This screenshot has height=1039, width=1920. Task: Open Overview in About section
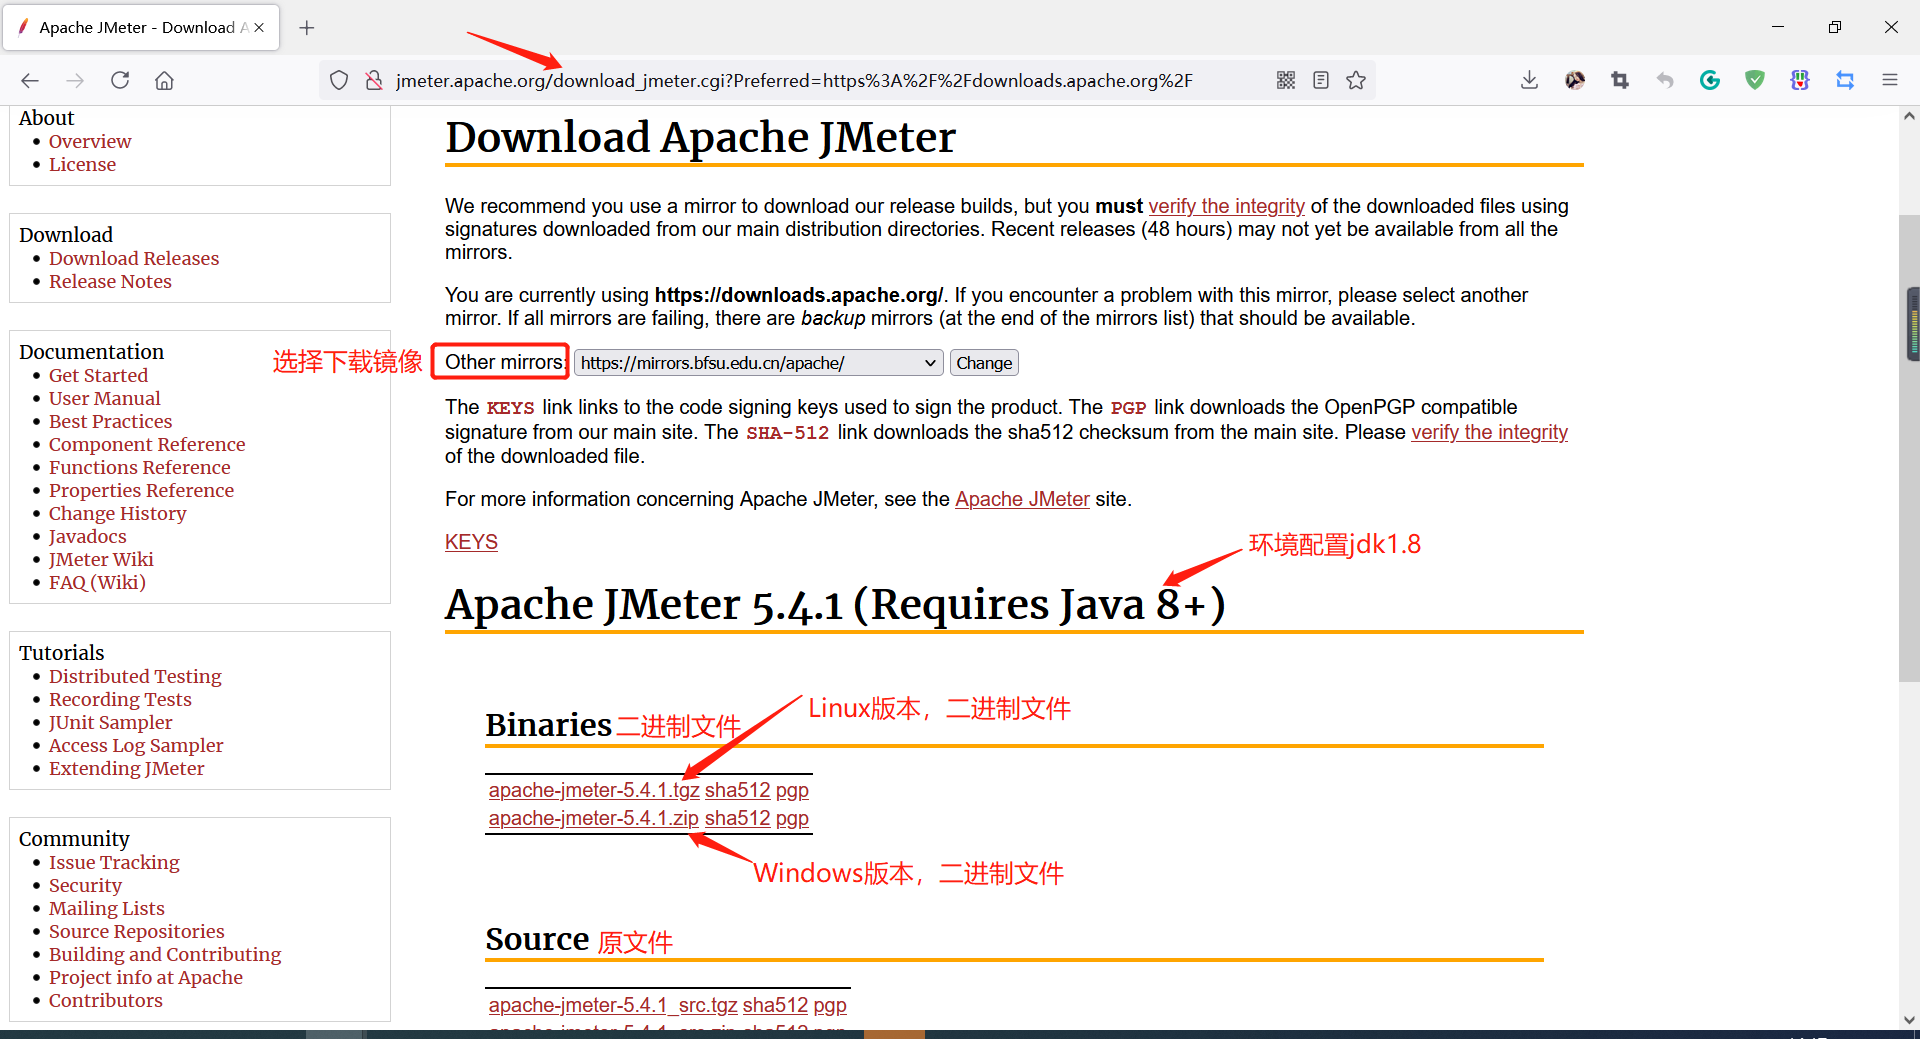[90, 141]
